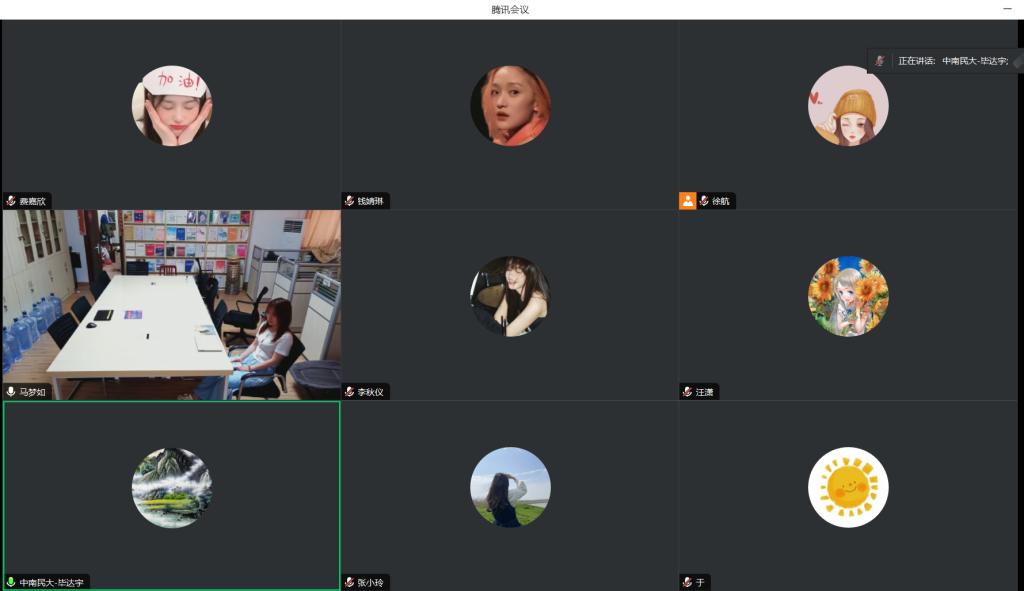Click the 腾讯会议 window title

[510, 9]
